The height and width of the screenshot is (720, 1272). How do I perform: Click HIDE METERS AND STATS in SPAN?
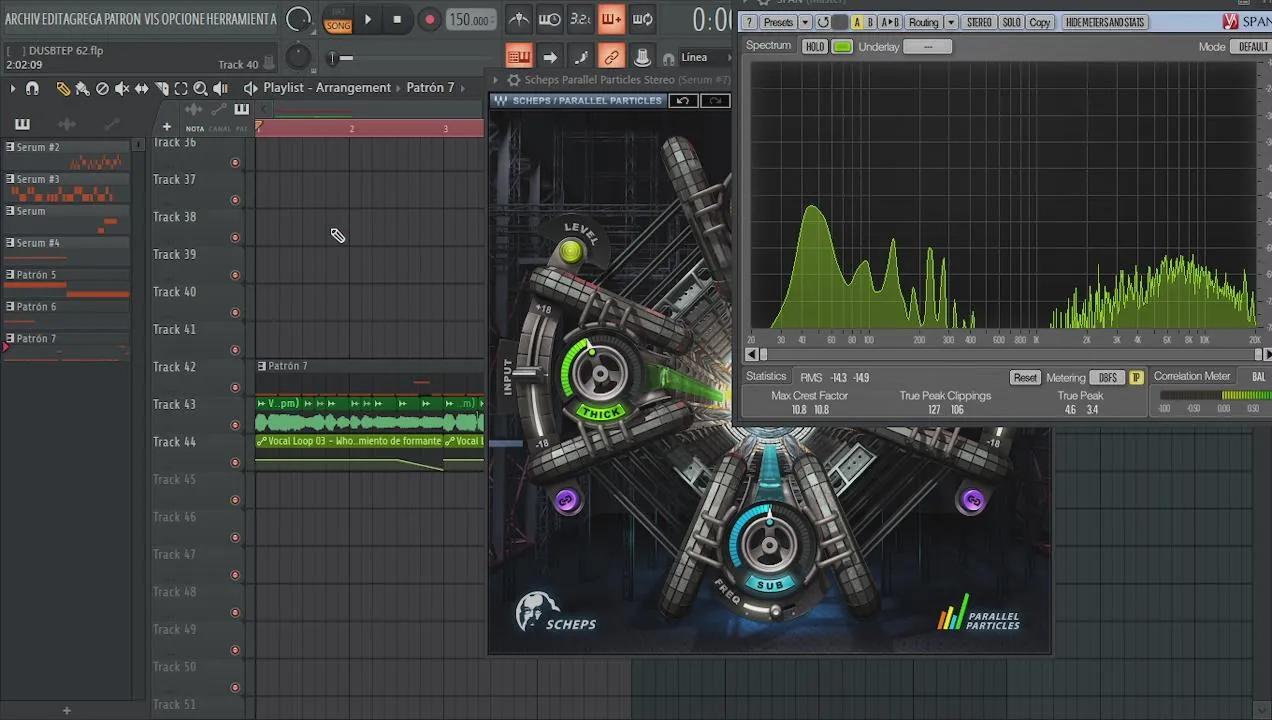click(x=1104, y=22)
